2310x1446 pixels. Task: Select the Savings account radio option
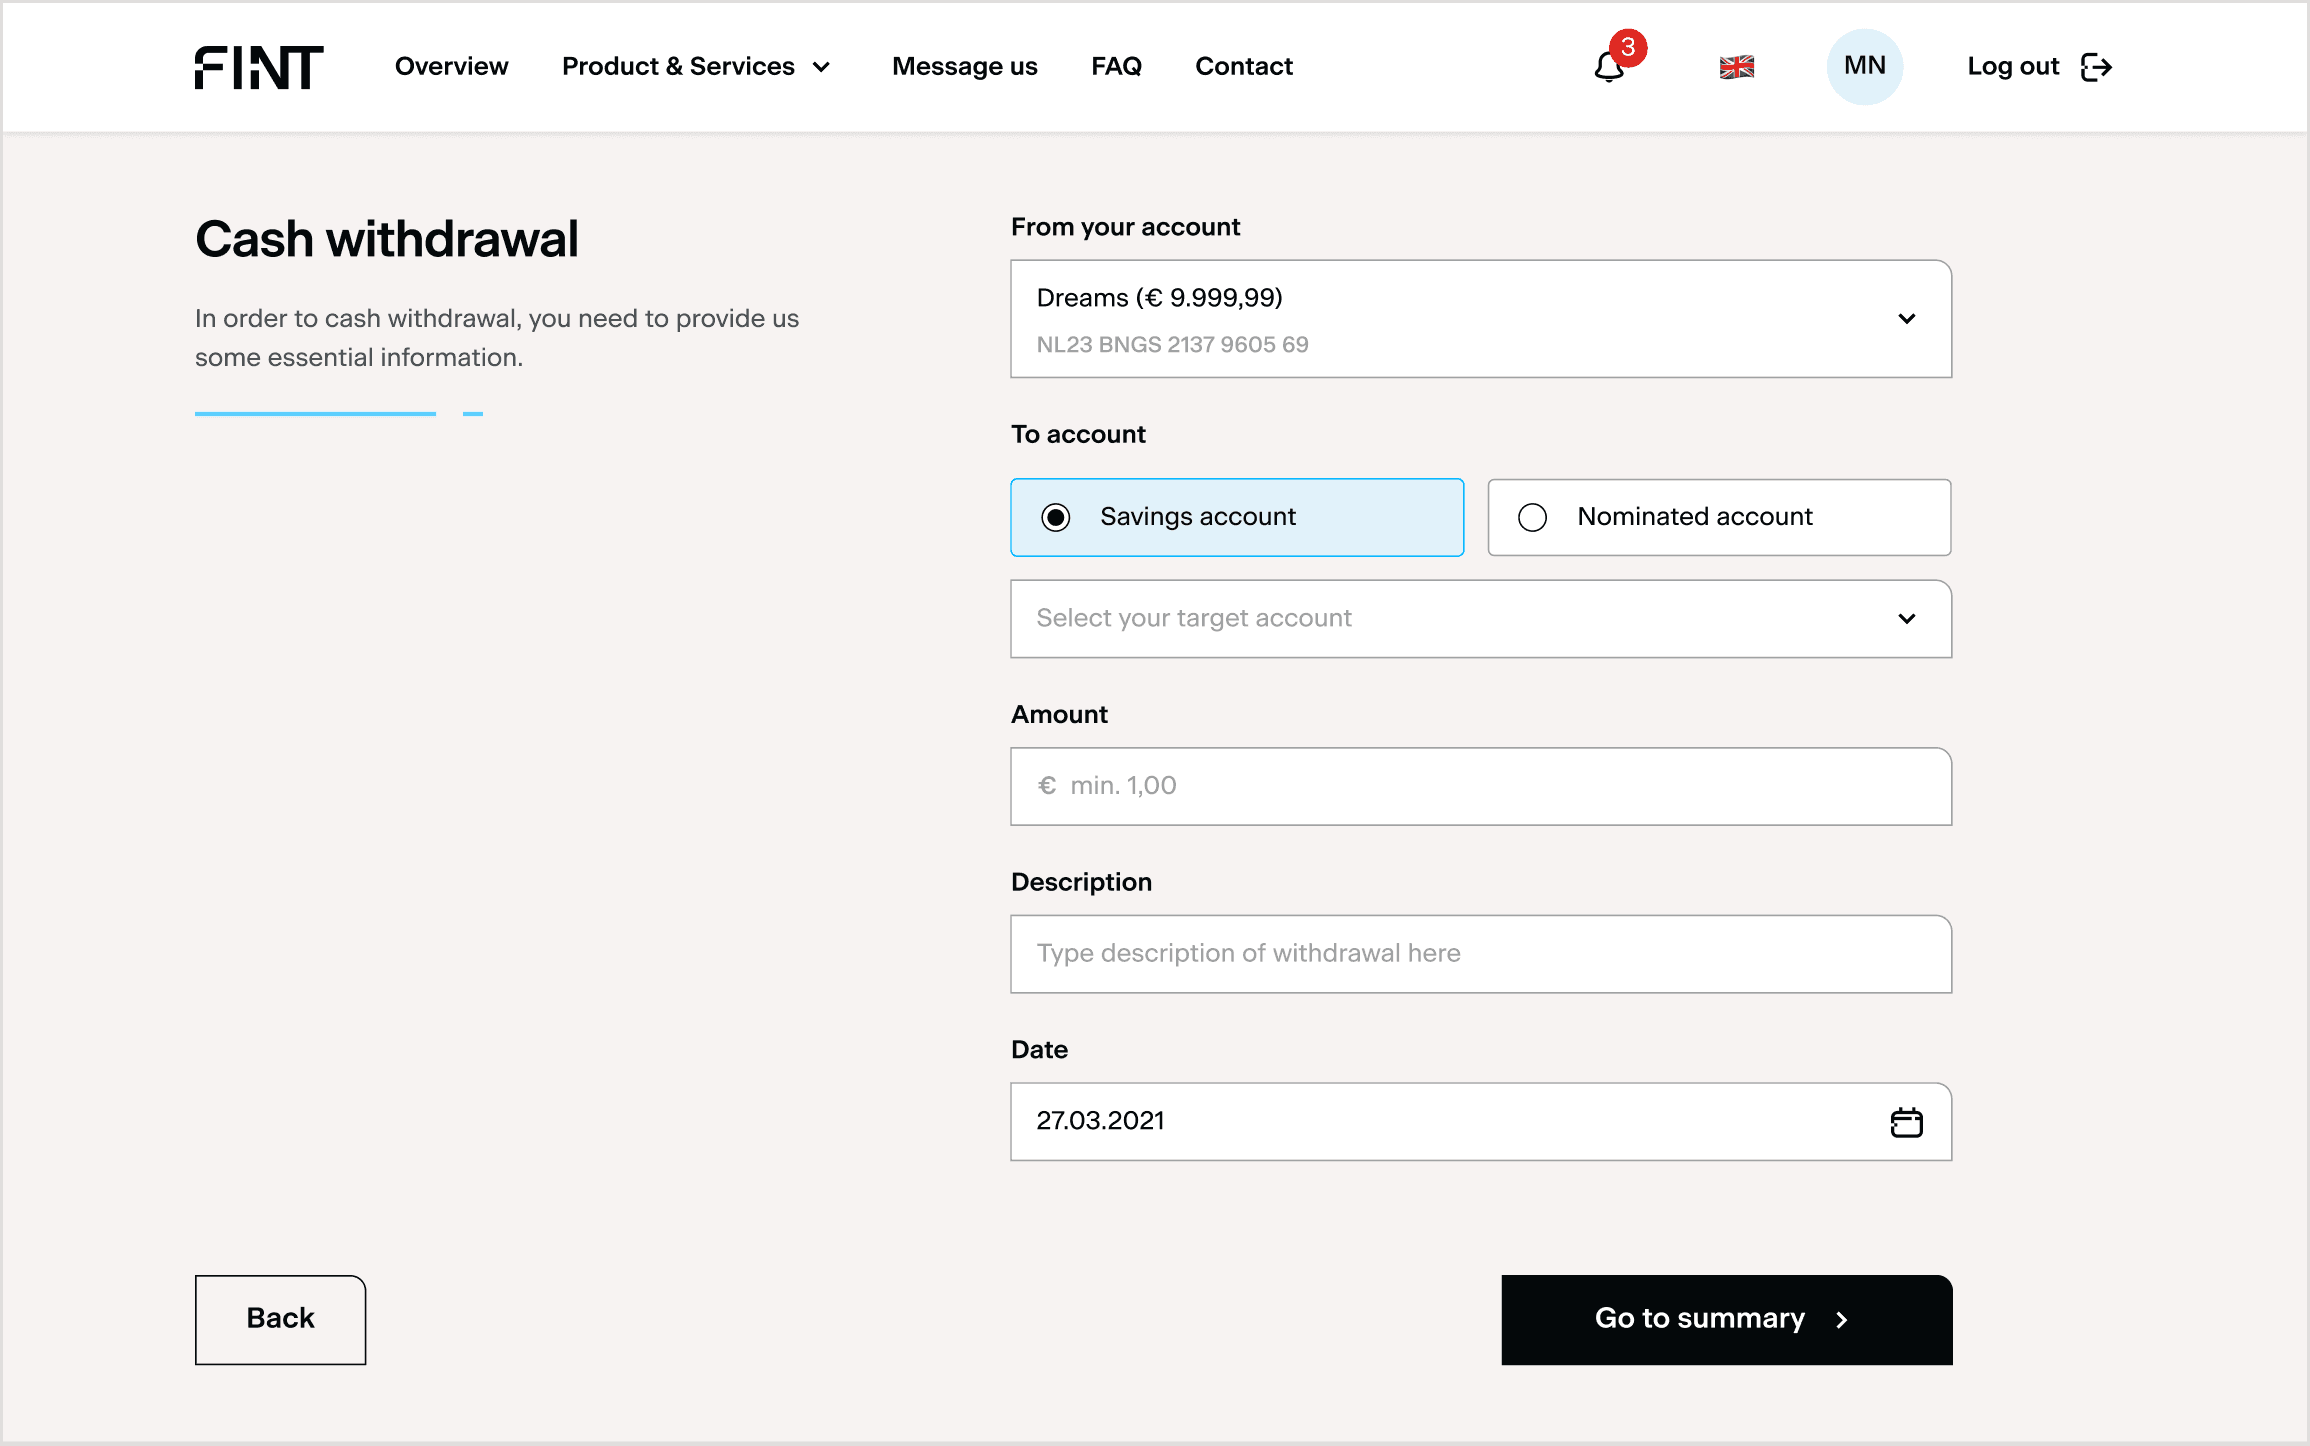pyautogui.click(x=1056, y=517)
